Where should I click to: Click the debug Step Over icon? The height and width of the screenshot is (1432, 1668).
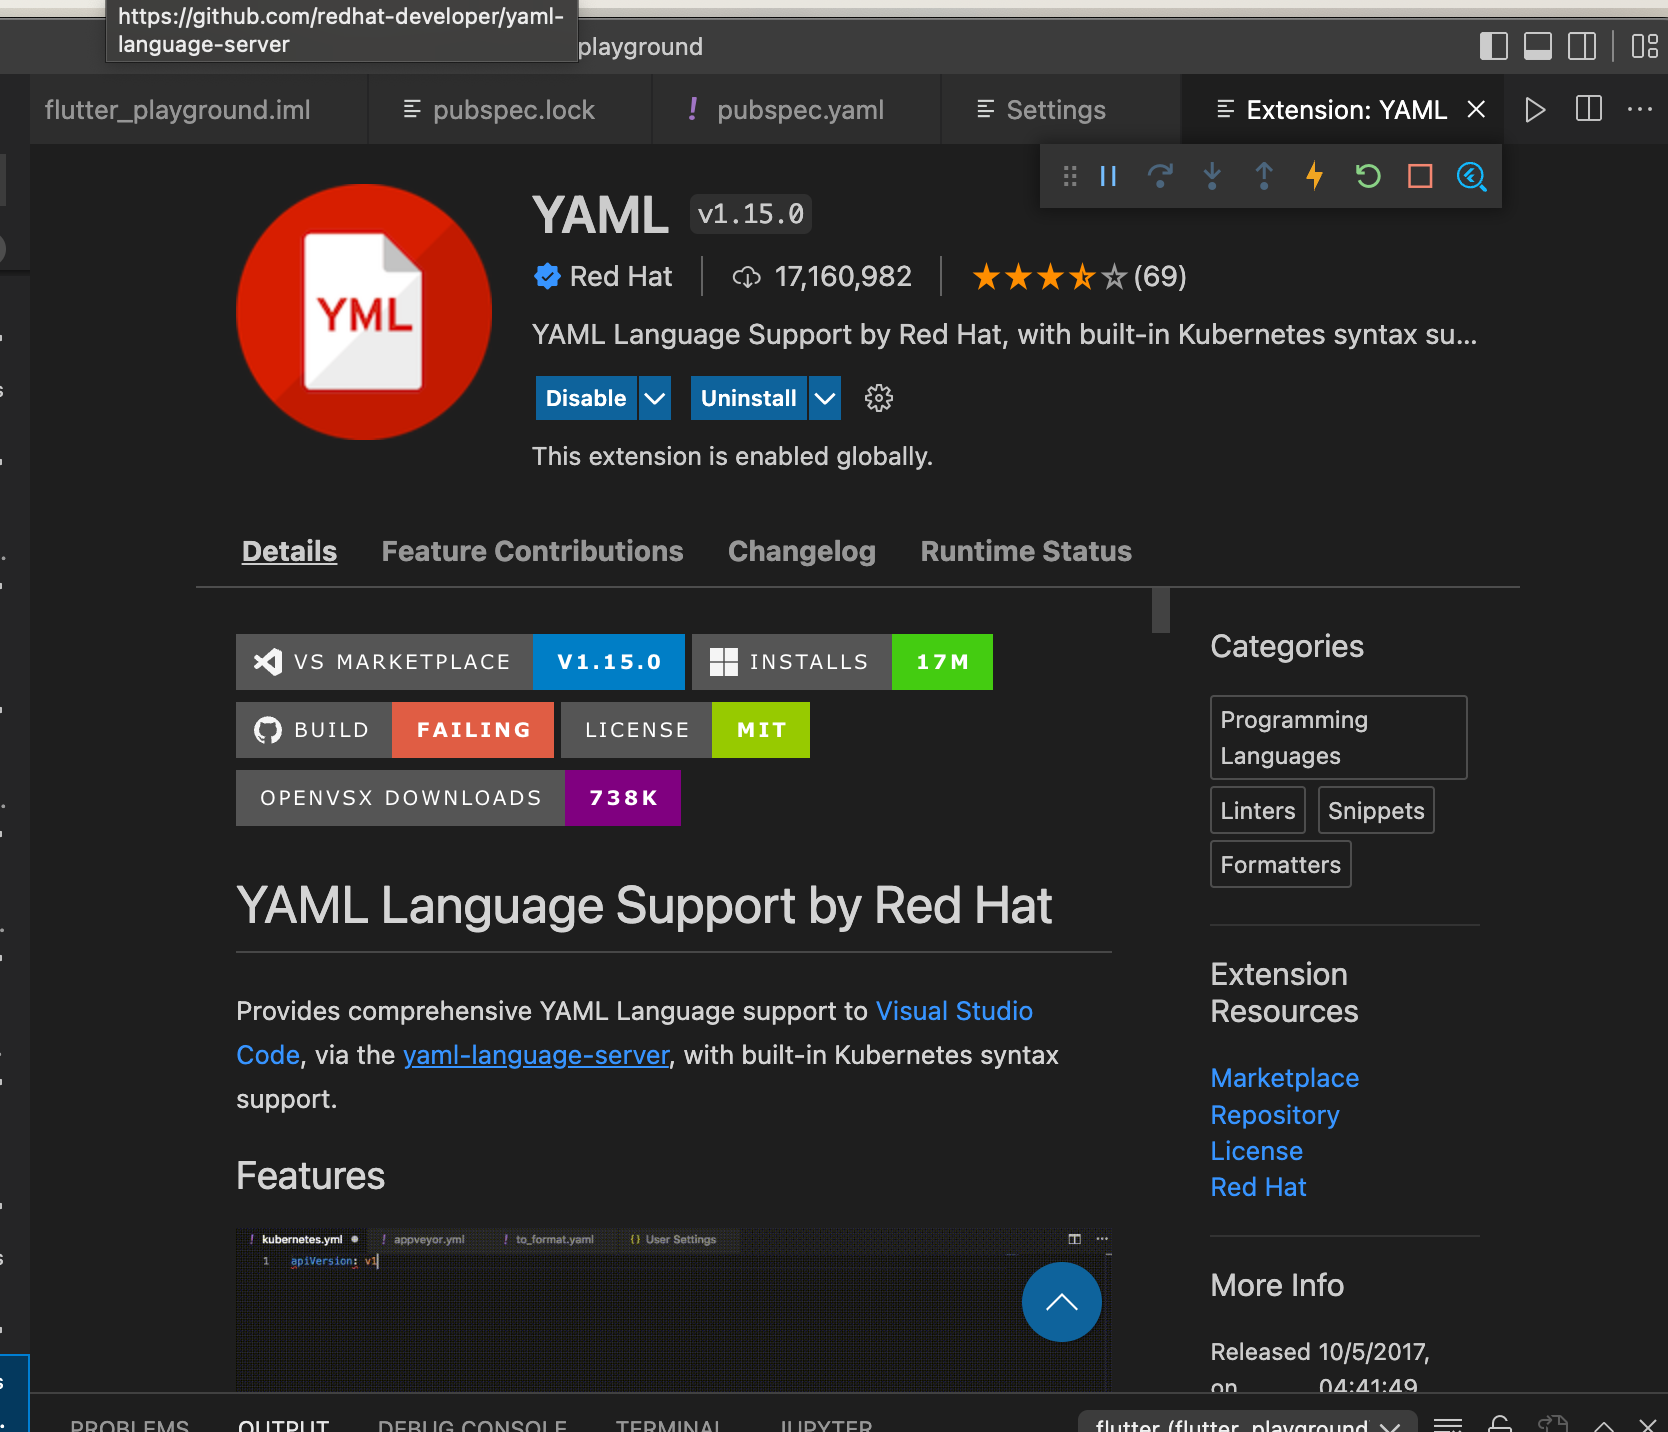(1160, 177)
